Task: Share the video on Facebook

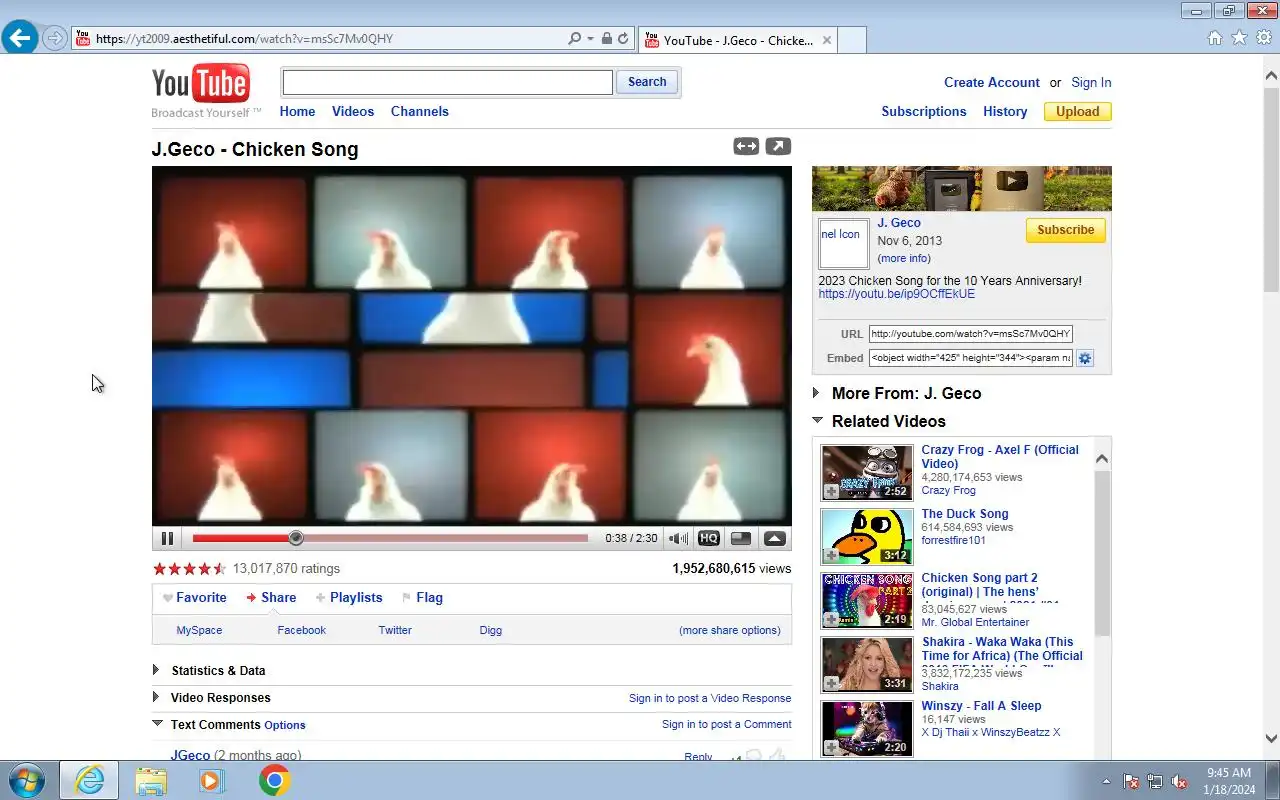Action: coord(301,630)
